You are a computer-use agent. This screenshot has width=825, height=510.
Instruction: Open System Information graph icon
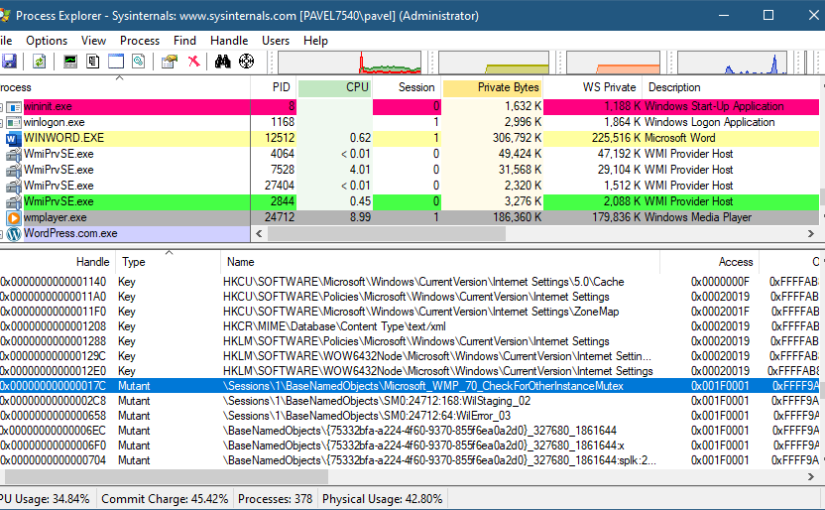tap(70, 62)
